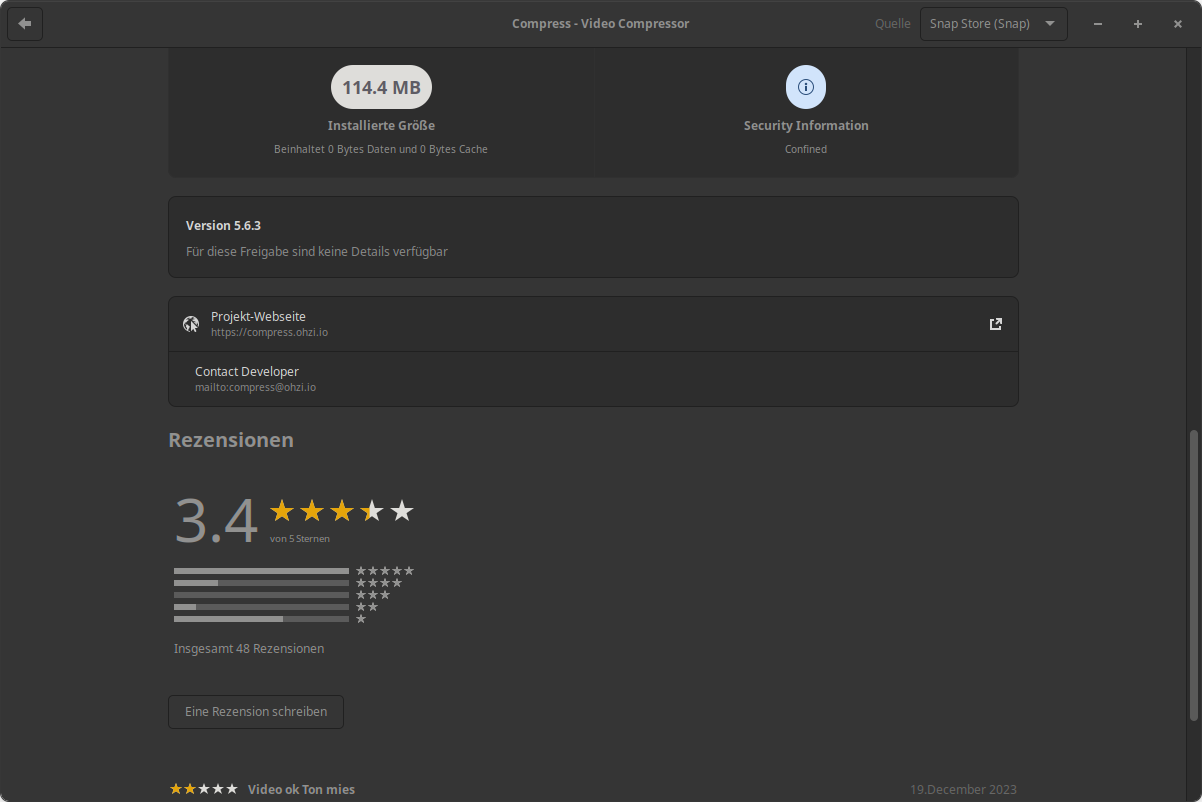Click the two-star rating of the first review
1202x802 pixels.
(x=204, y=789)
